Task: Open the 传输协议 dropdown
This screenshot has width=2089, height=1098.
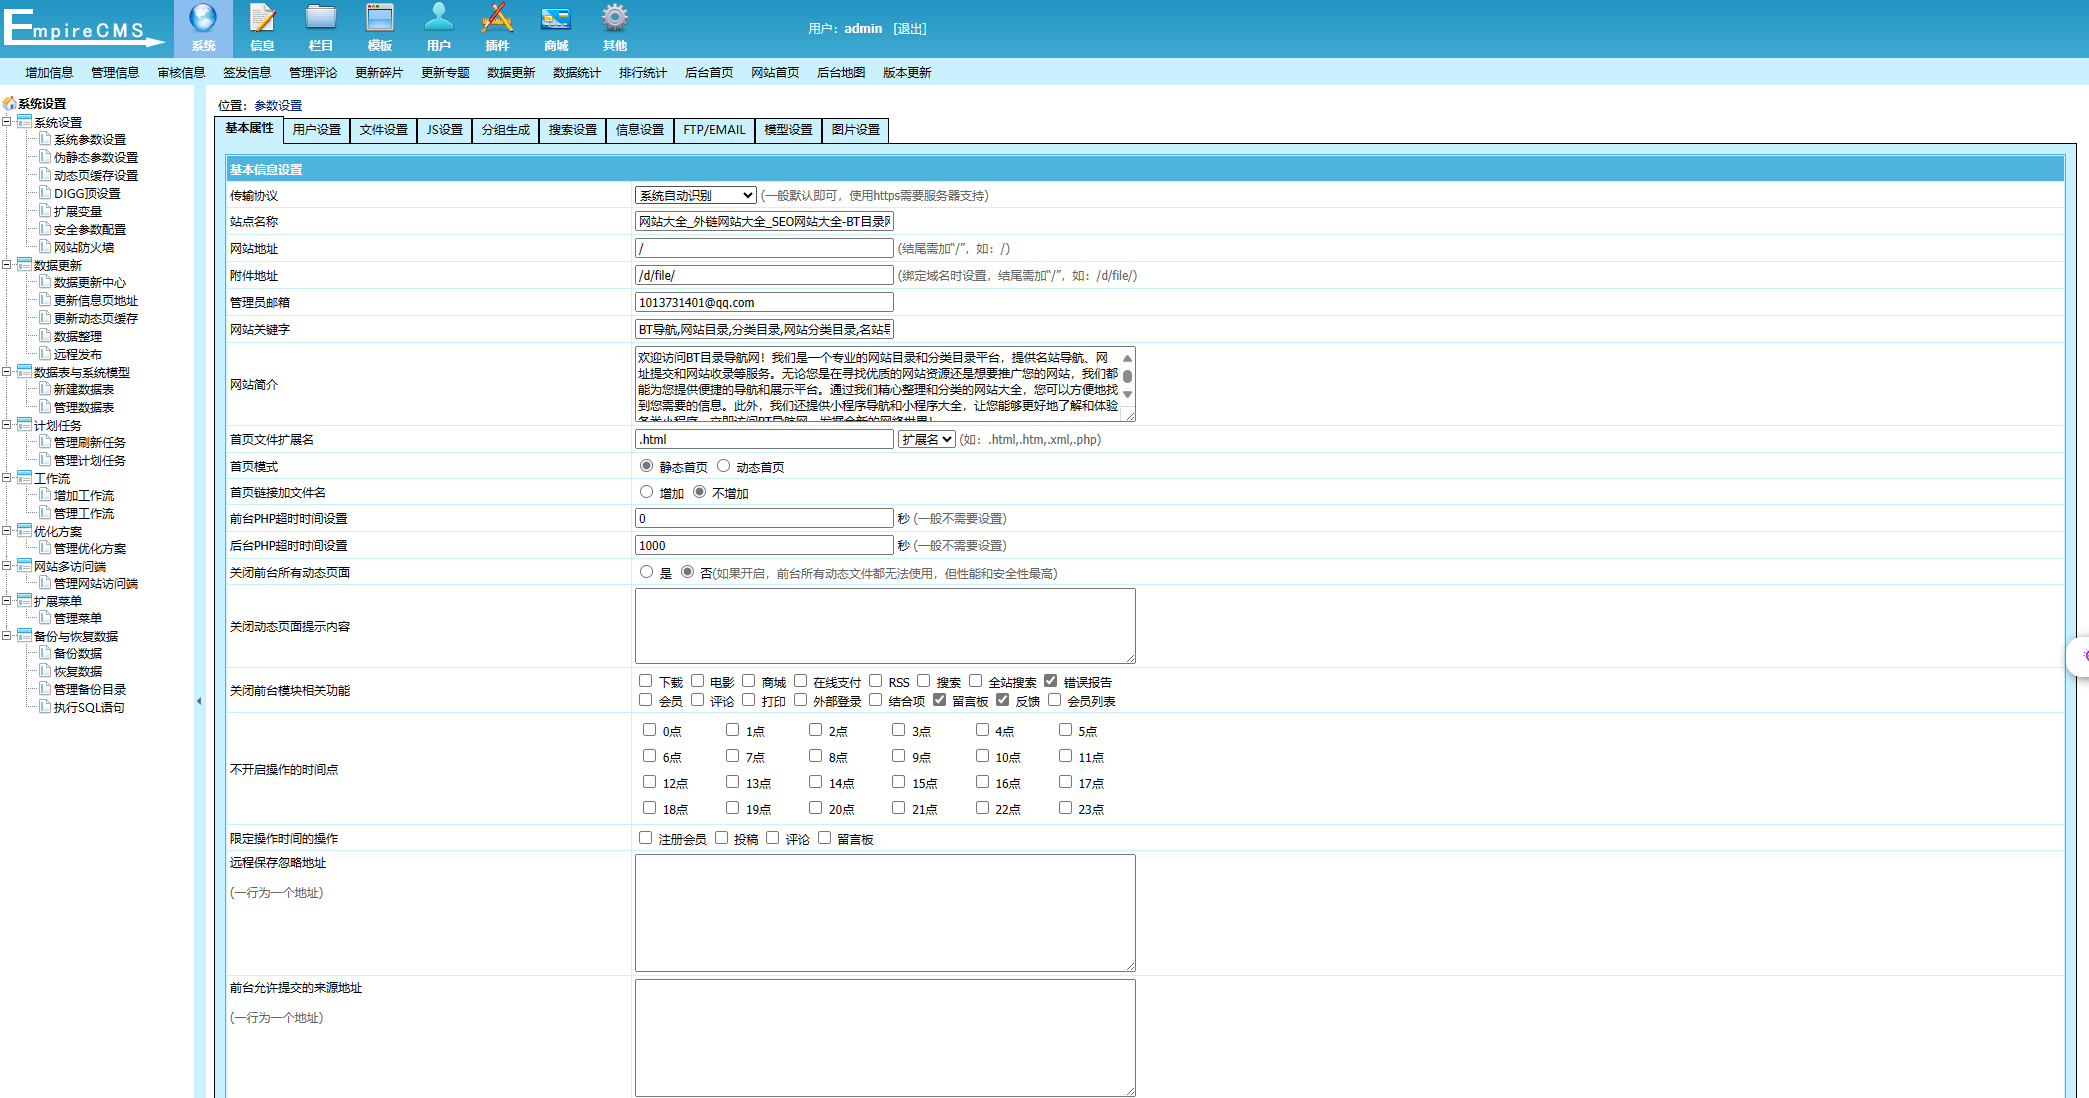Action: click(x=695, y=195)
